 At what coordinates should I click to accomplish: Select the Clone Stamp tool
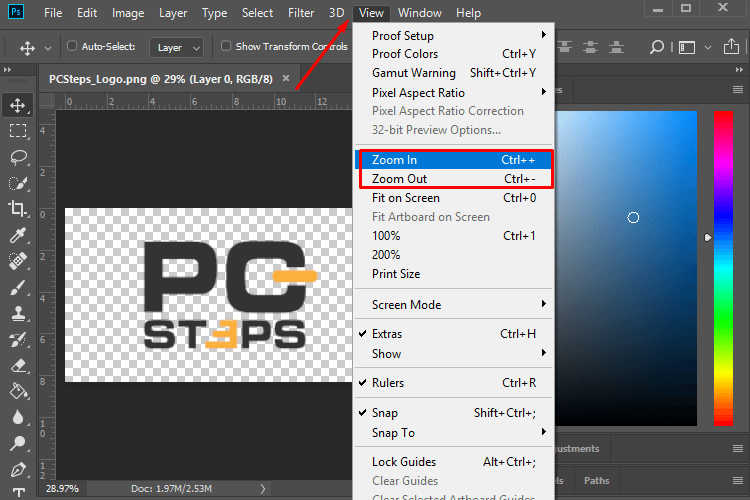point(18,314)
